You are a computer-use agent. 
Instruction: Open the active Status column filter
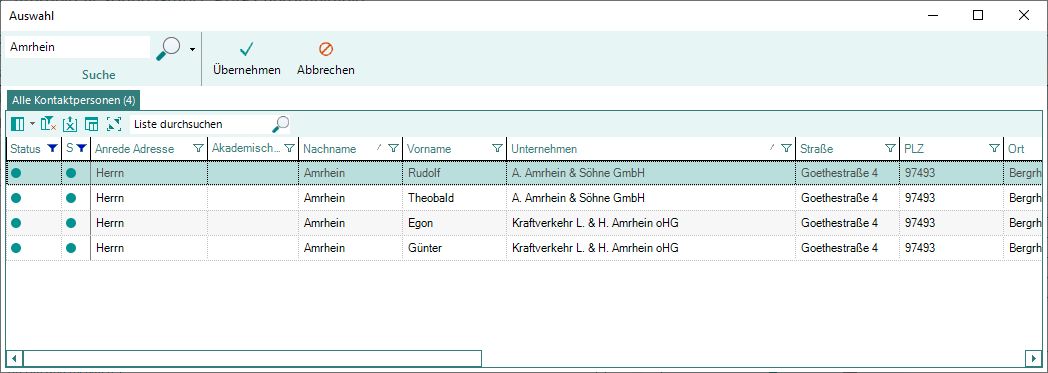point(53,148)
